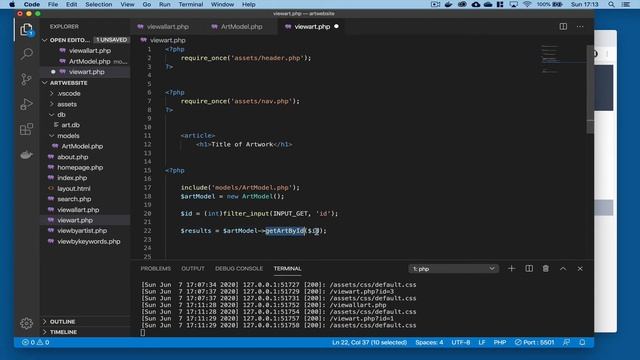
Task: Open the Manage gear menu
Action: click(x=27, y=323)
